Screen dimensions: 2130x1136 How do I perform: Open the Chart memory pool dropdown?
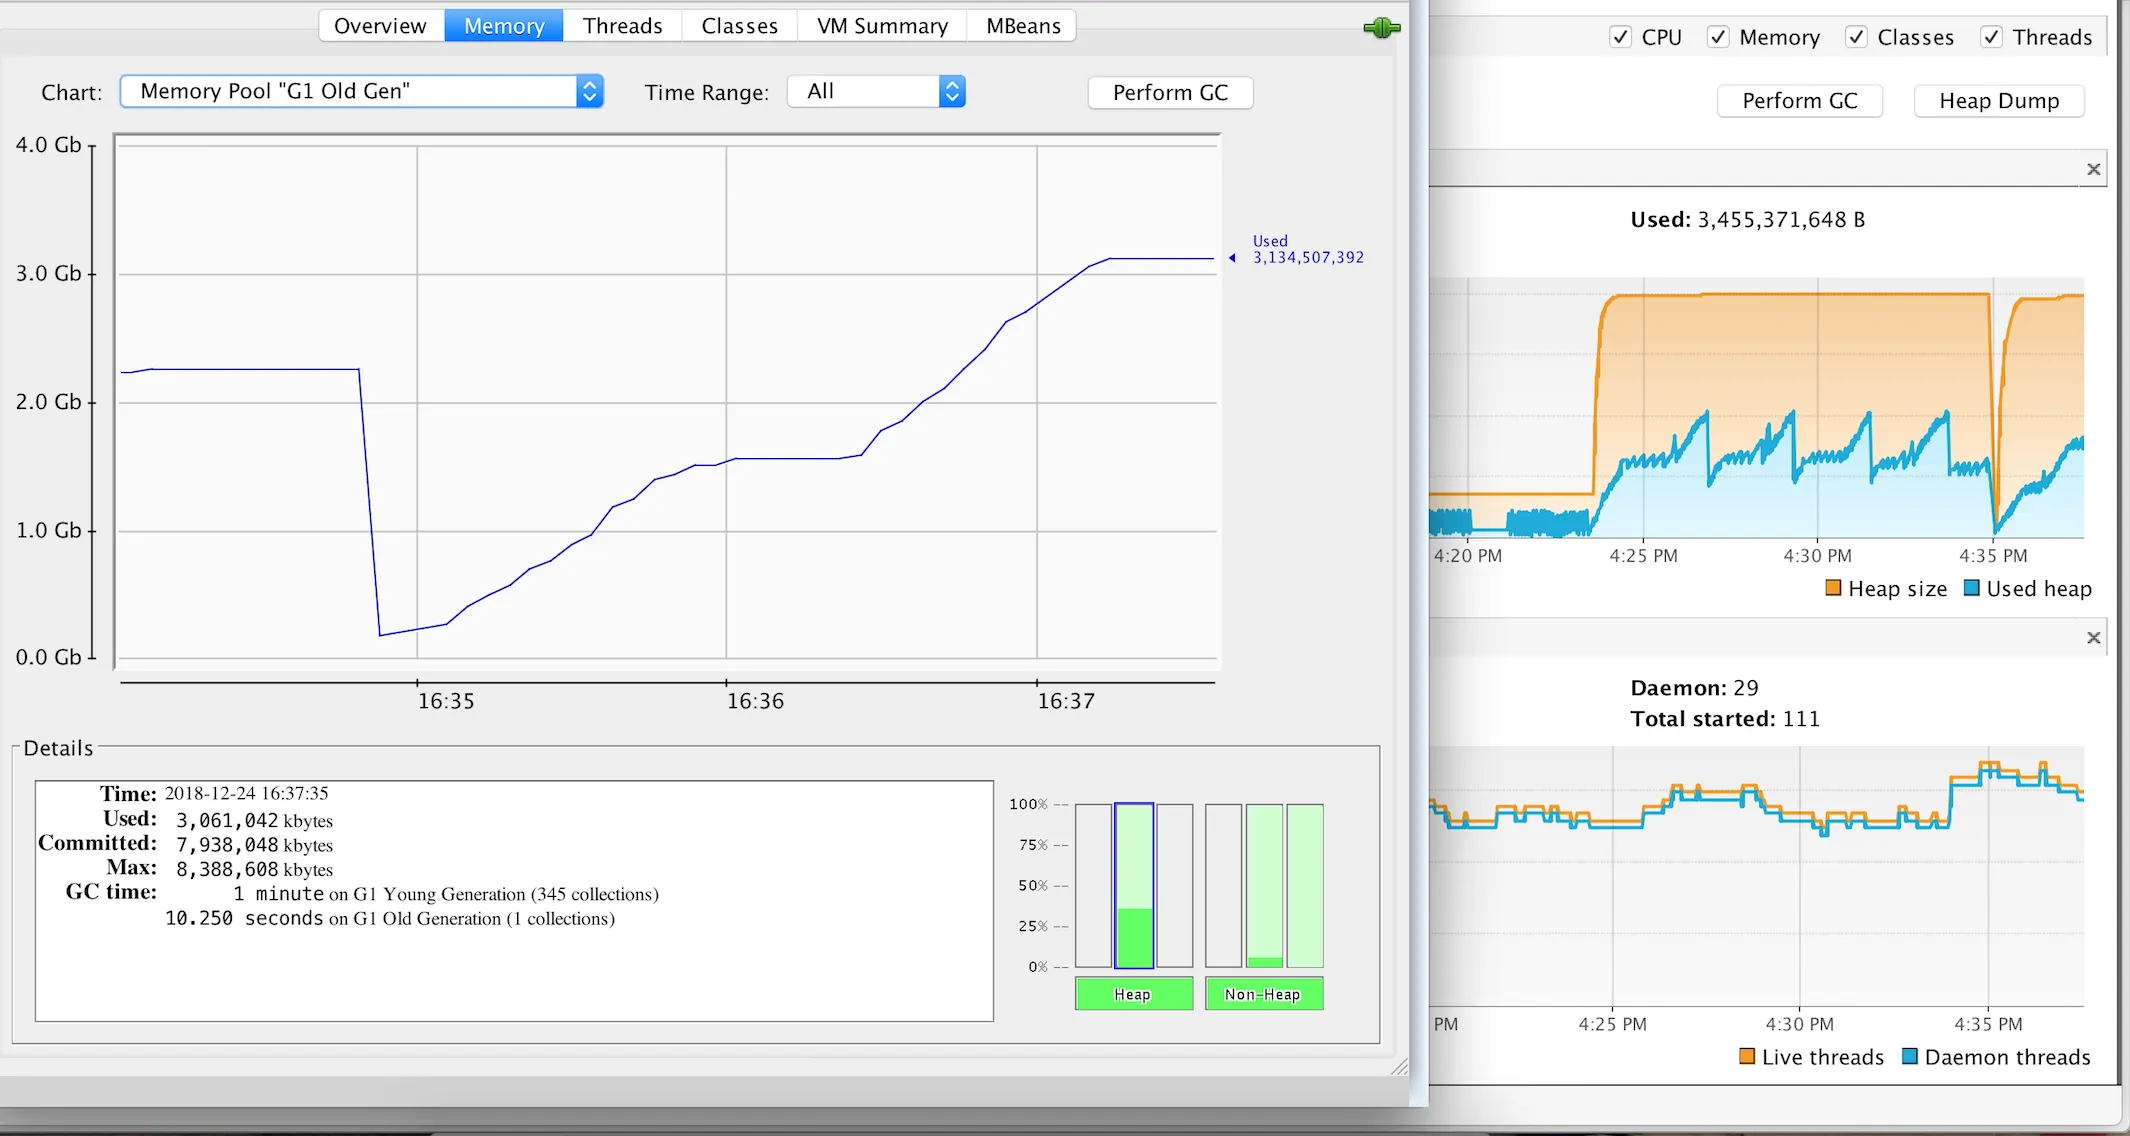(362, 91)
